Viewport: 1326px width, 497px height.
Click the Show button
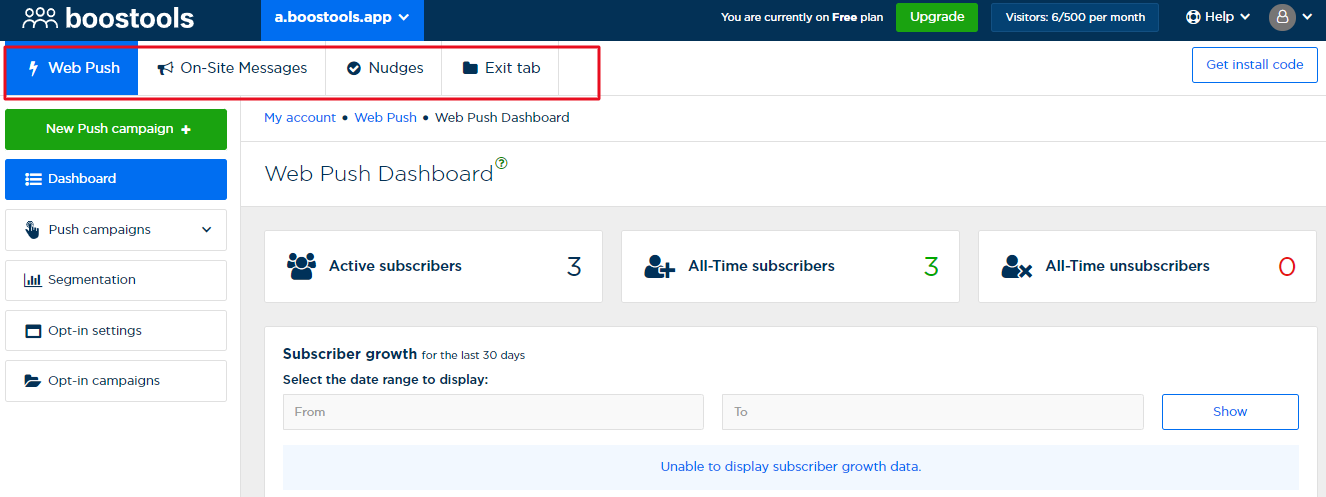coord(1230,412)
